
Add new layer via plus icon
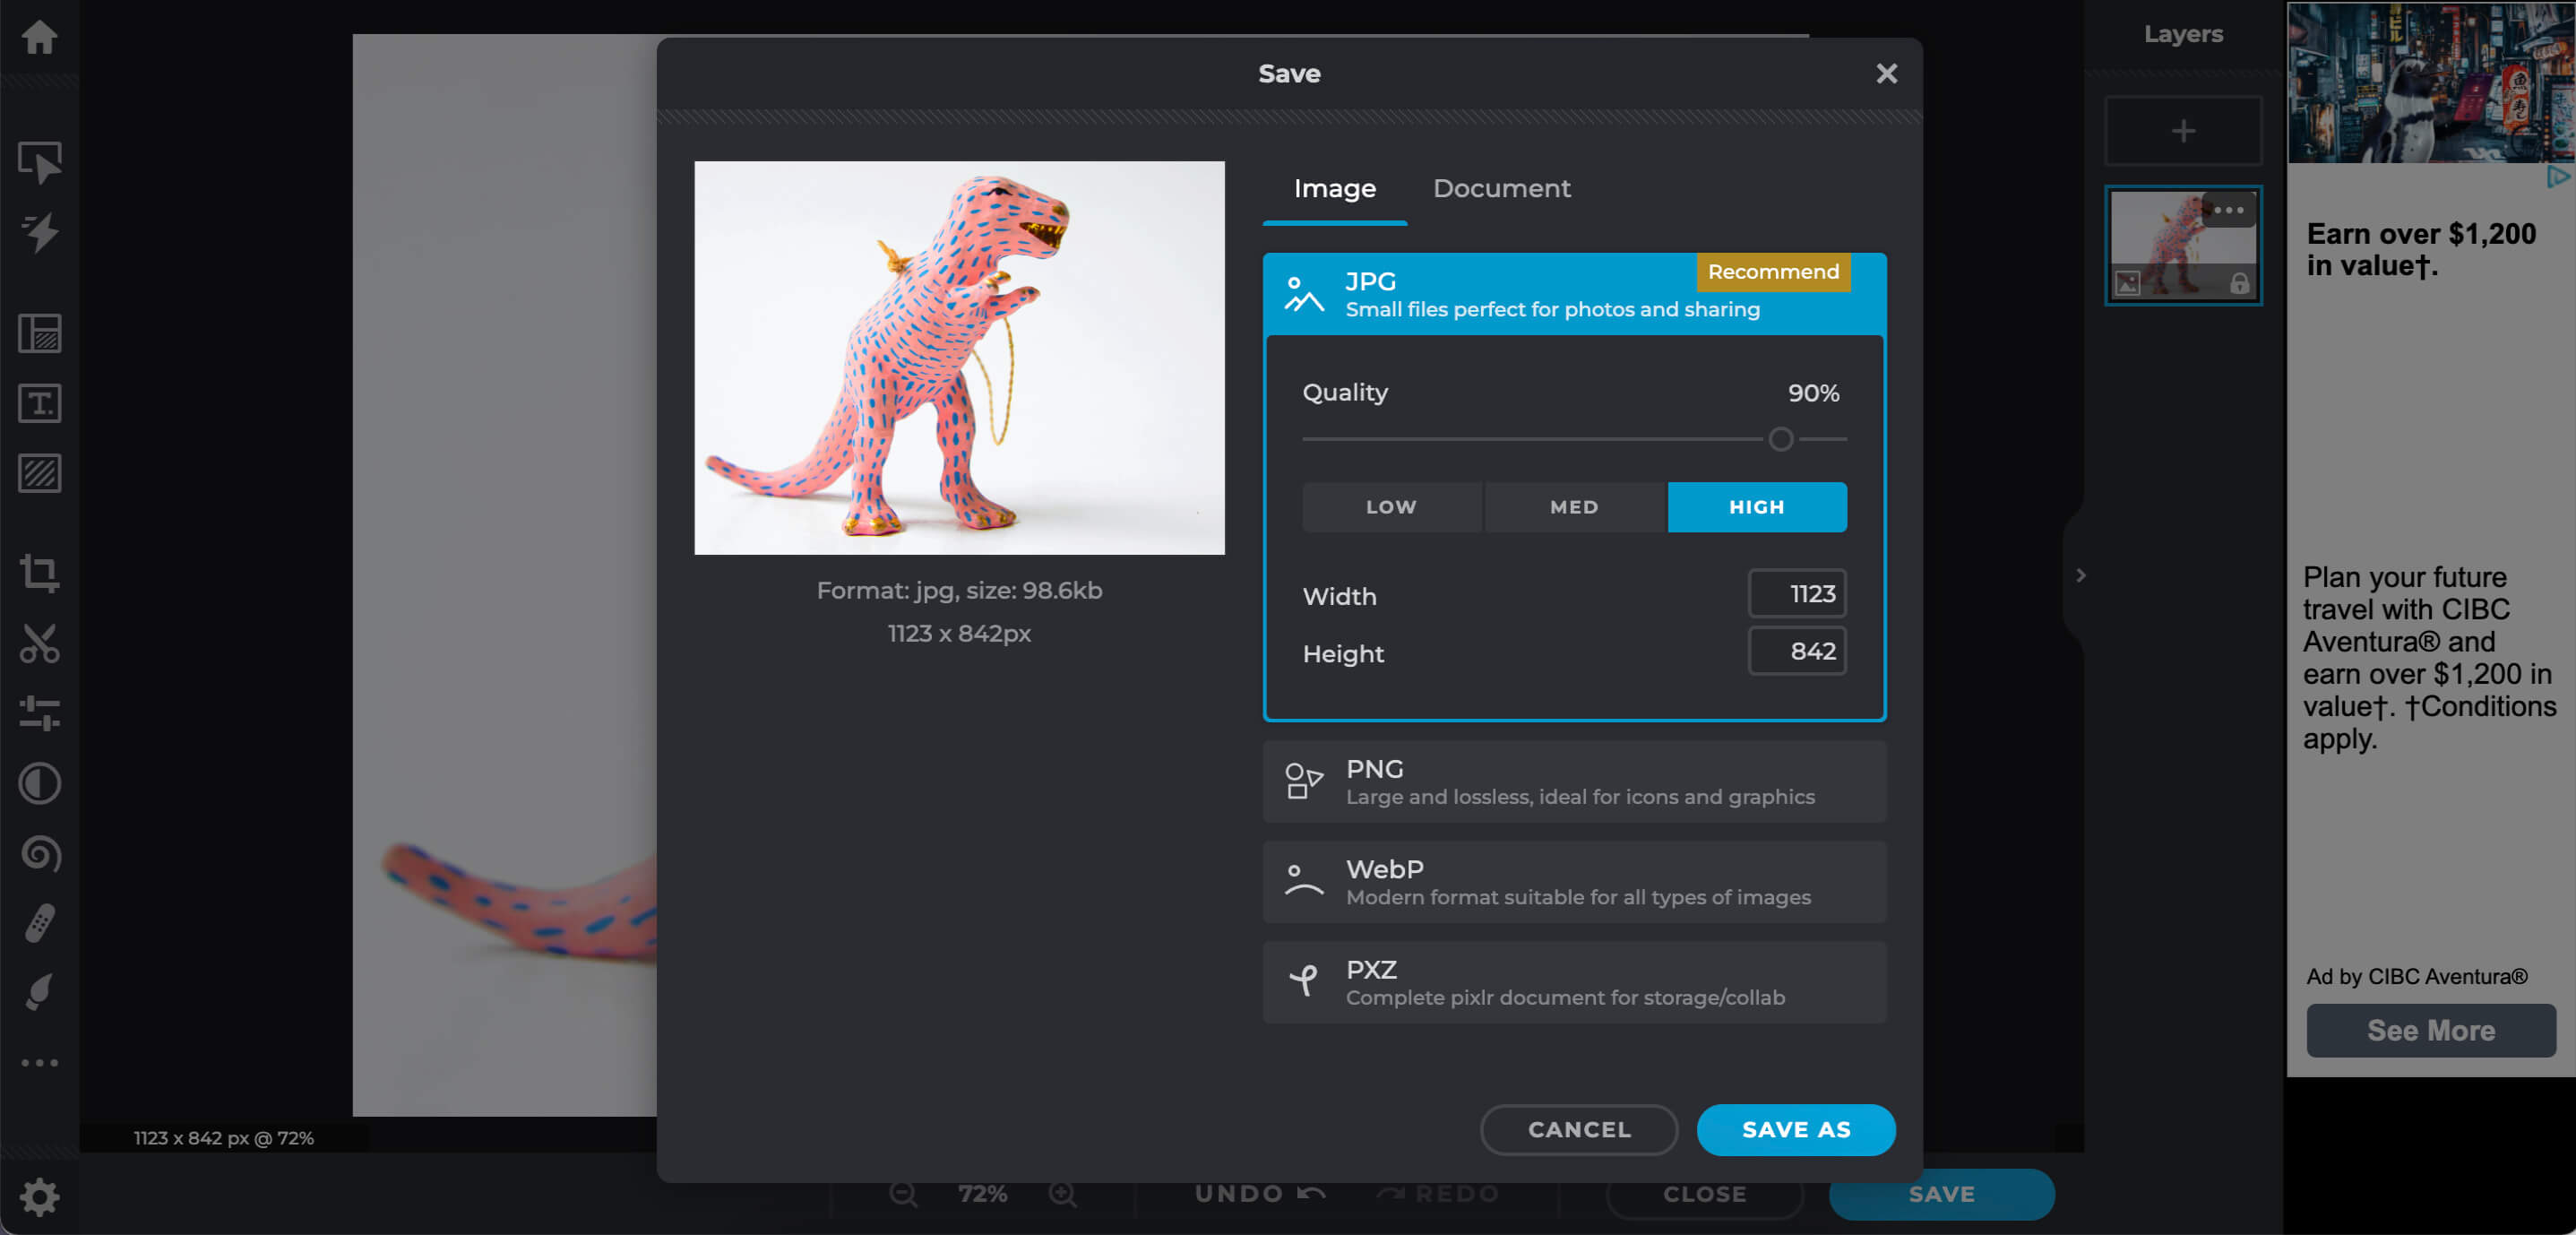click(2182, 130)
